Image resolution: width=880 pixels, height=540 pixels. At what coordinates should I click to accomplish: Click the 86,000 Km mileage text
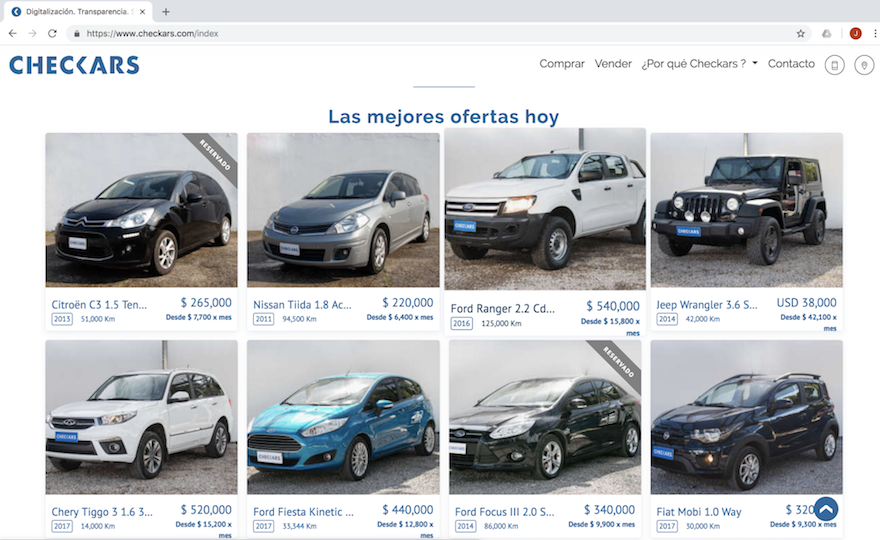(x=501, y=526)
